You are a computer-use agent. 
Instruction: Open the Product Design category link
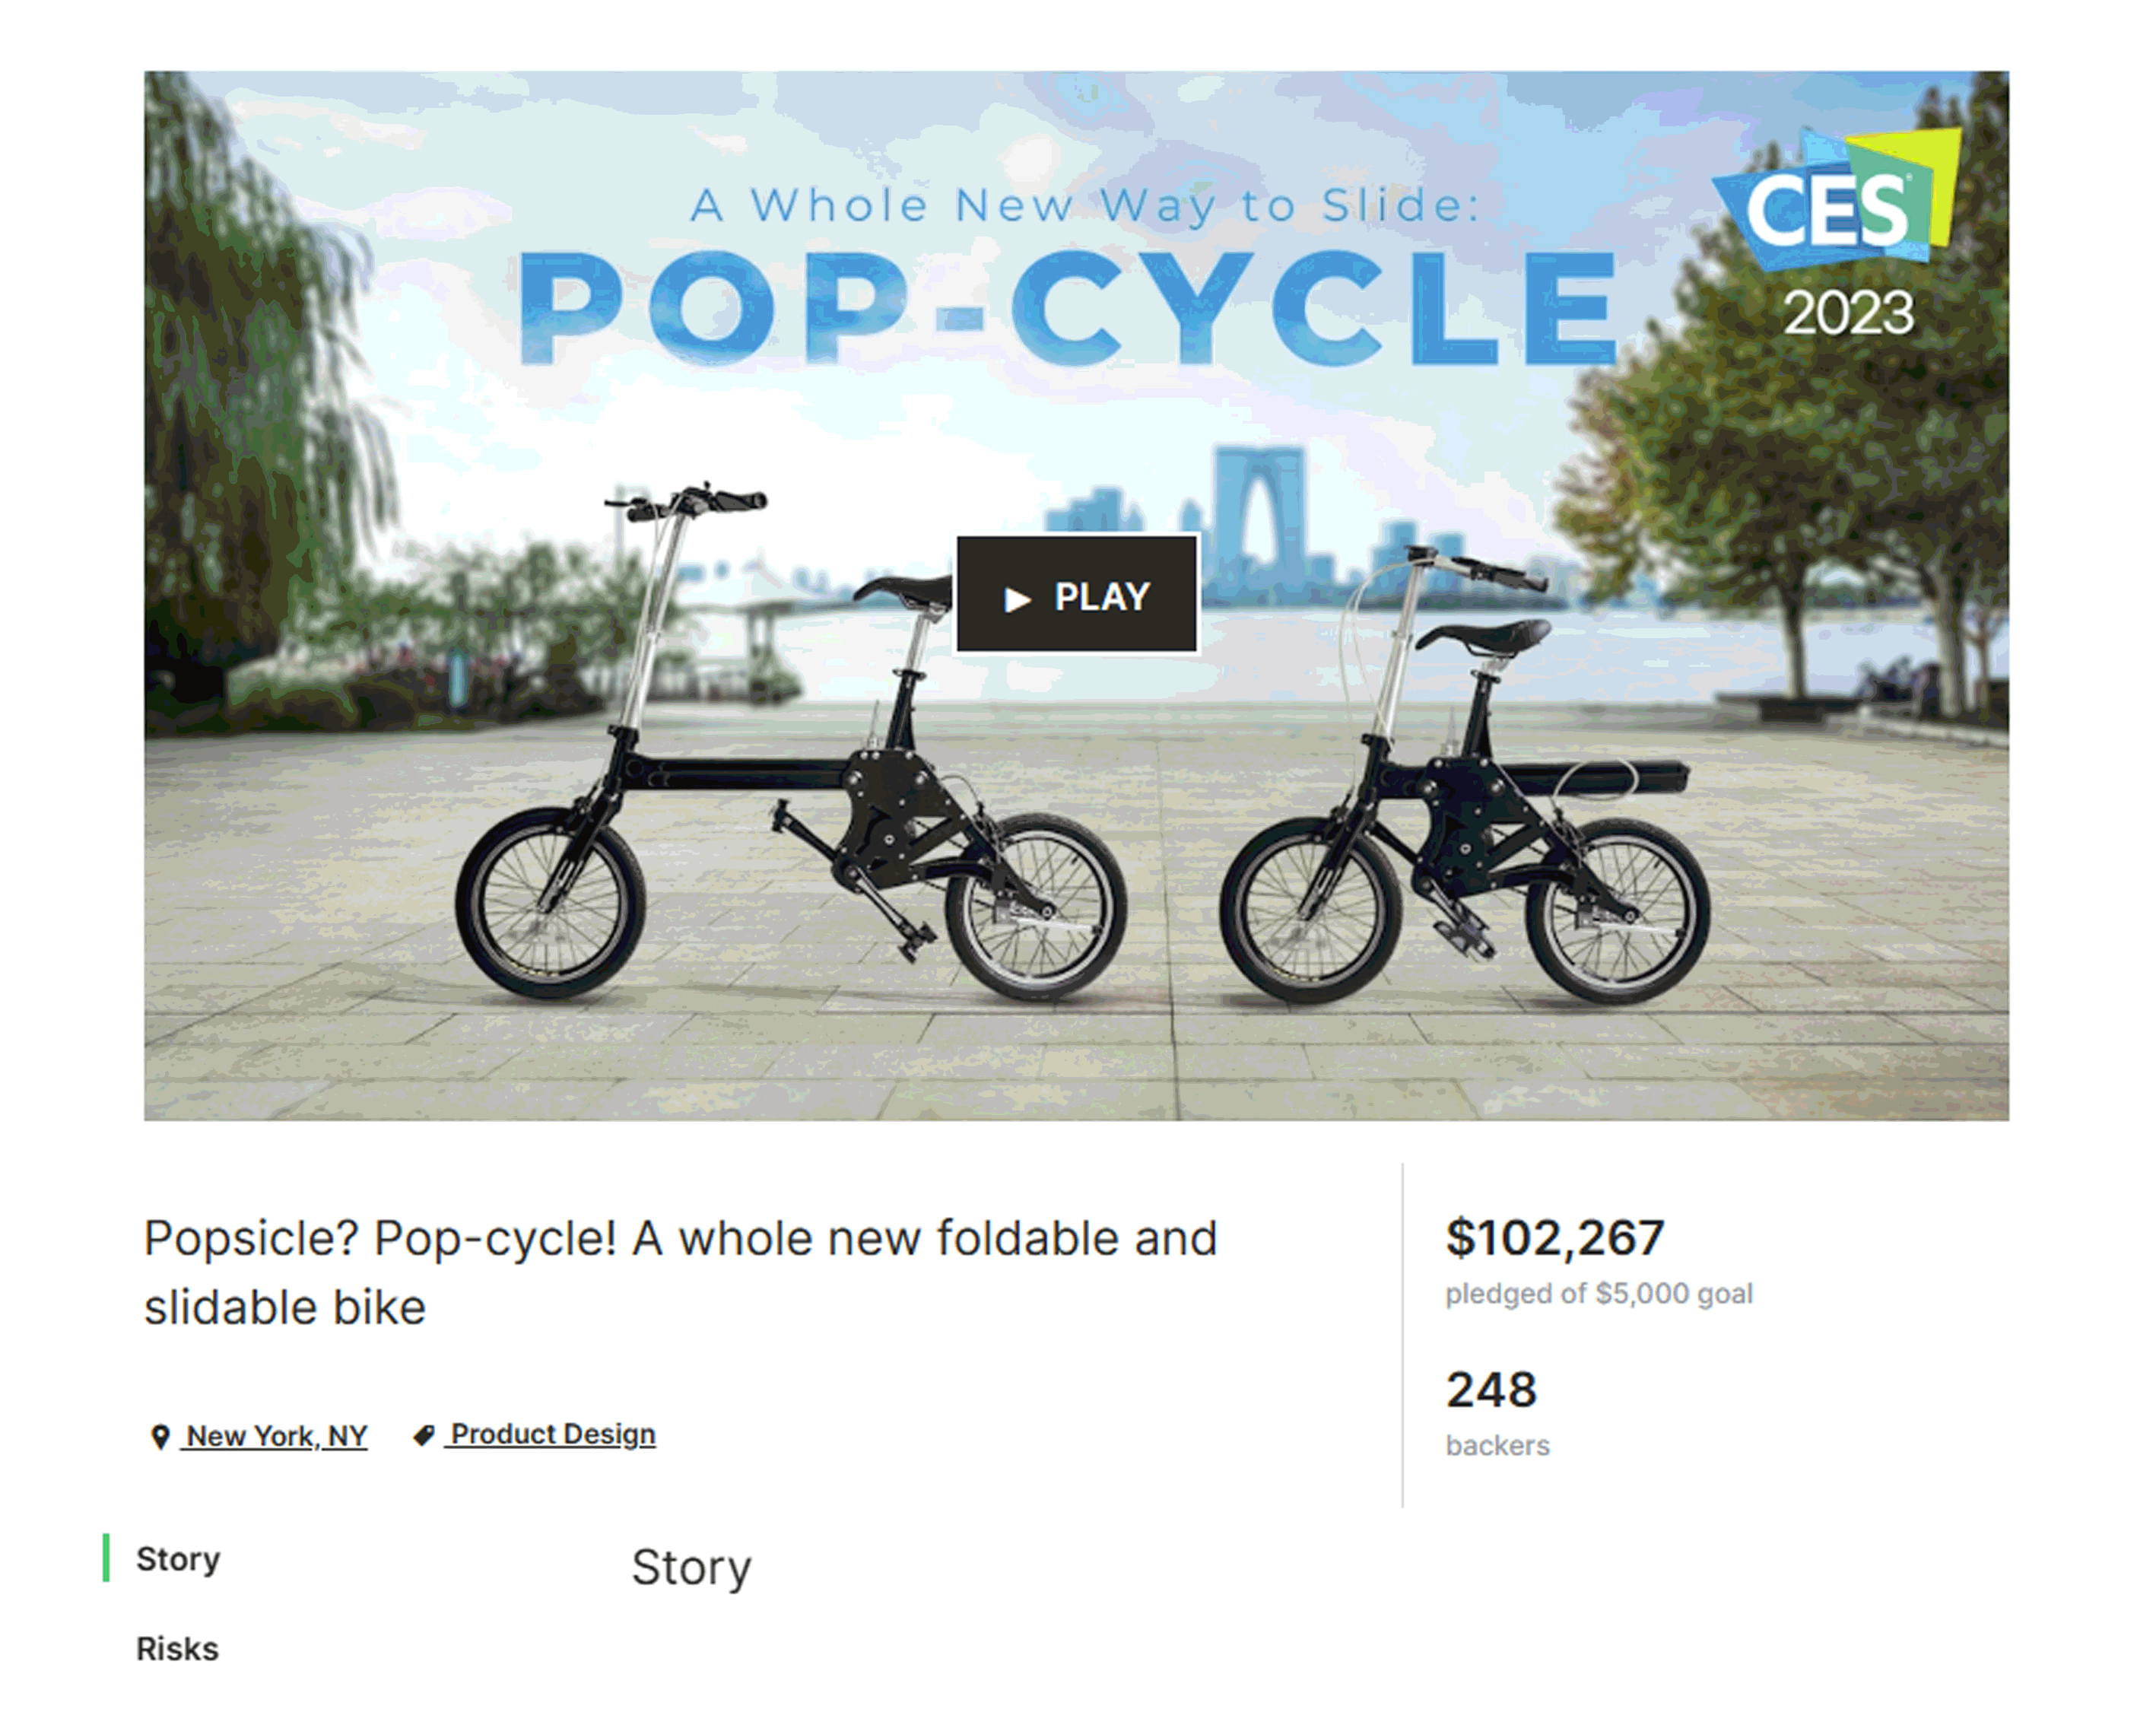click(552, 1434)
